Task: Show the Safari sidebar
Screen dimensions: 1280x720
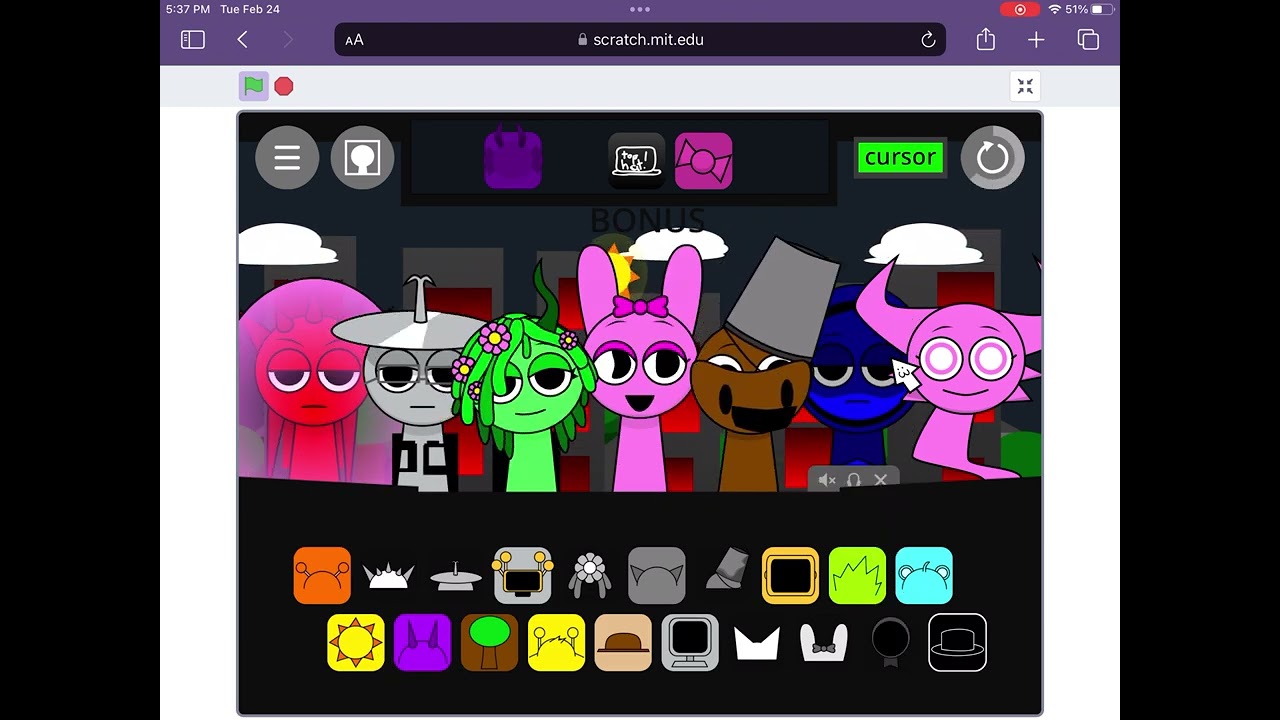Action: pyautogui.click(x=193, y=39)
